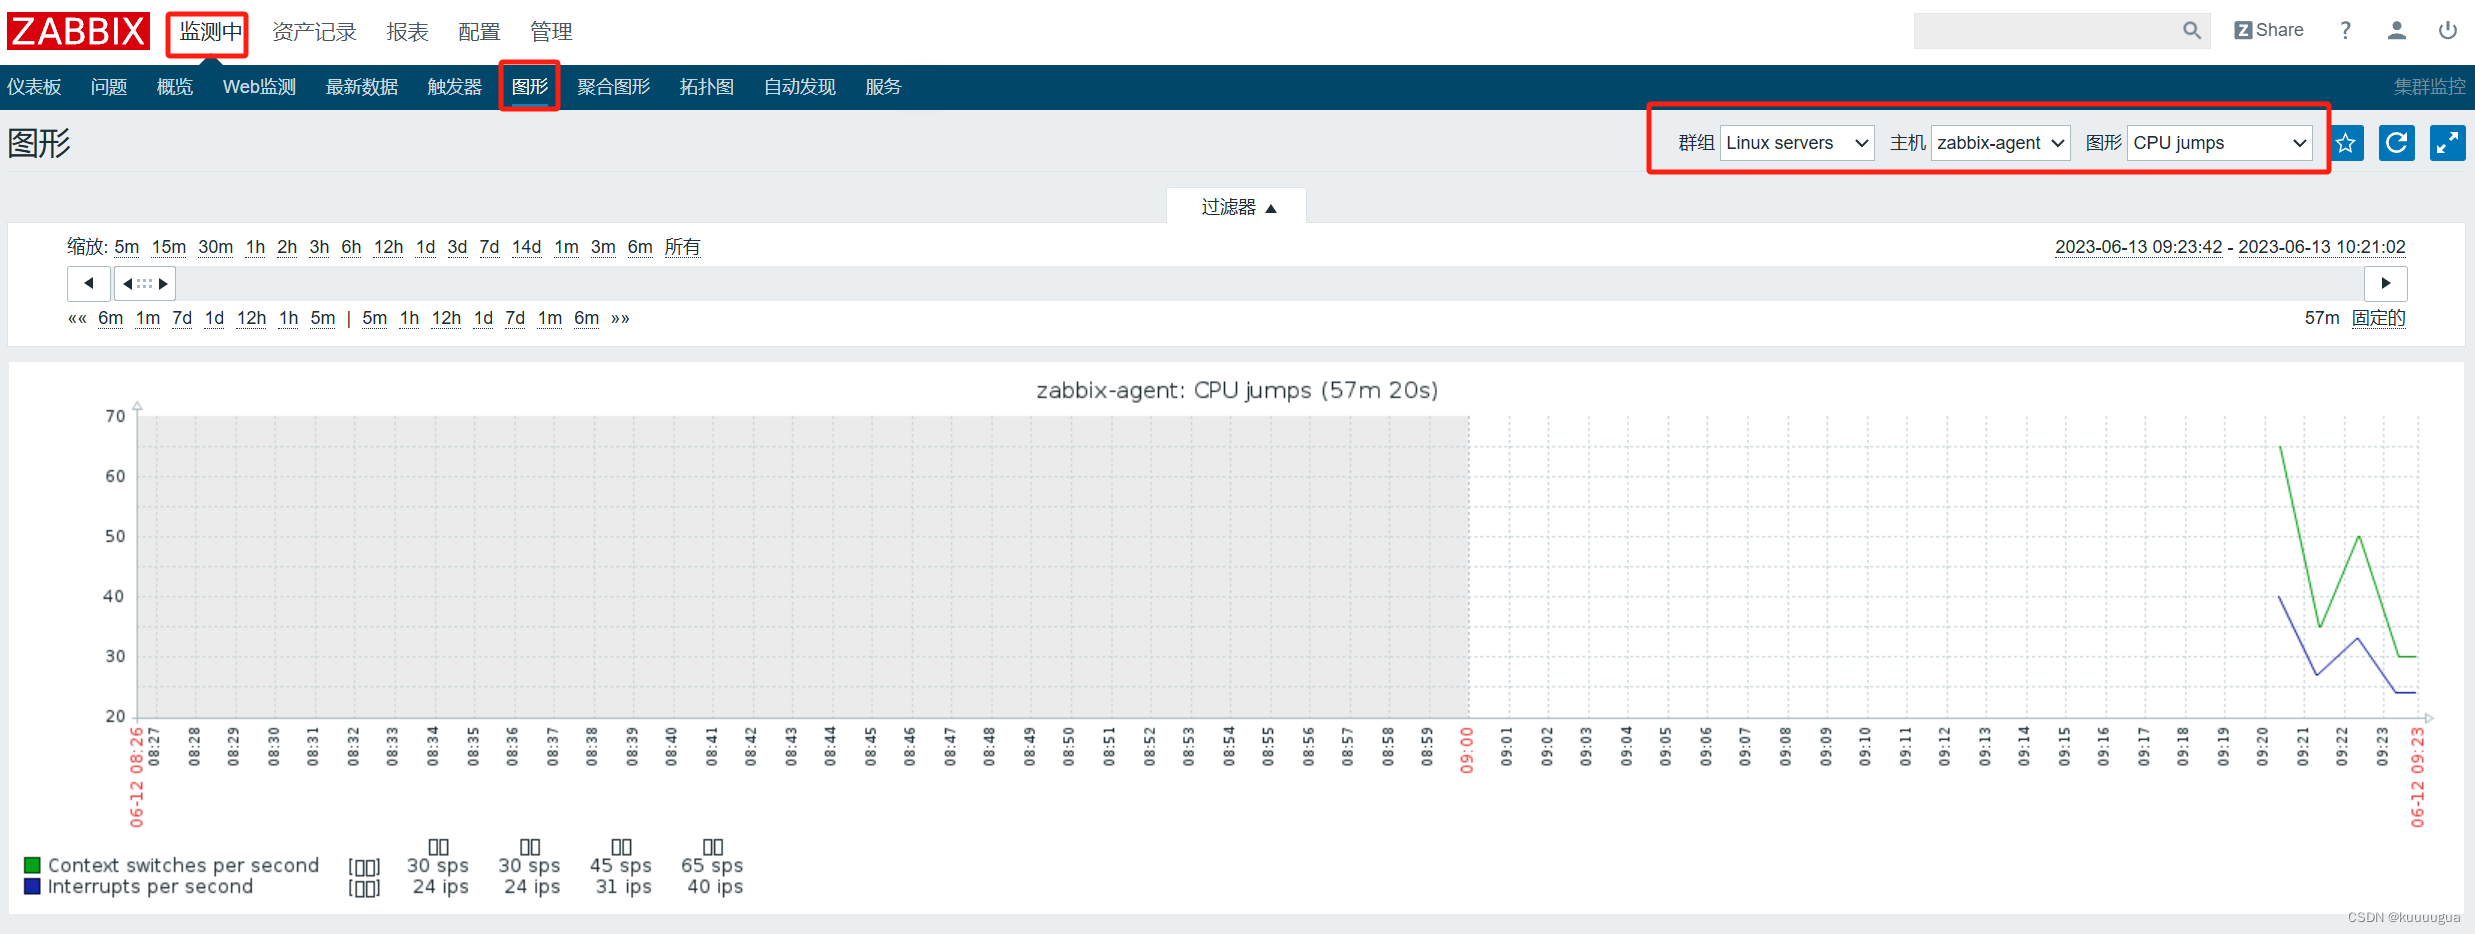Click 集群监控 label in nav bar
This screenshot has height=934, width=2475.
click(2429, 87)
